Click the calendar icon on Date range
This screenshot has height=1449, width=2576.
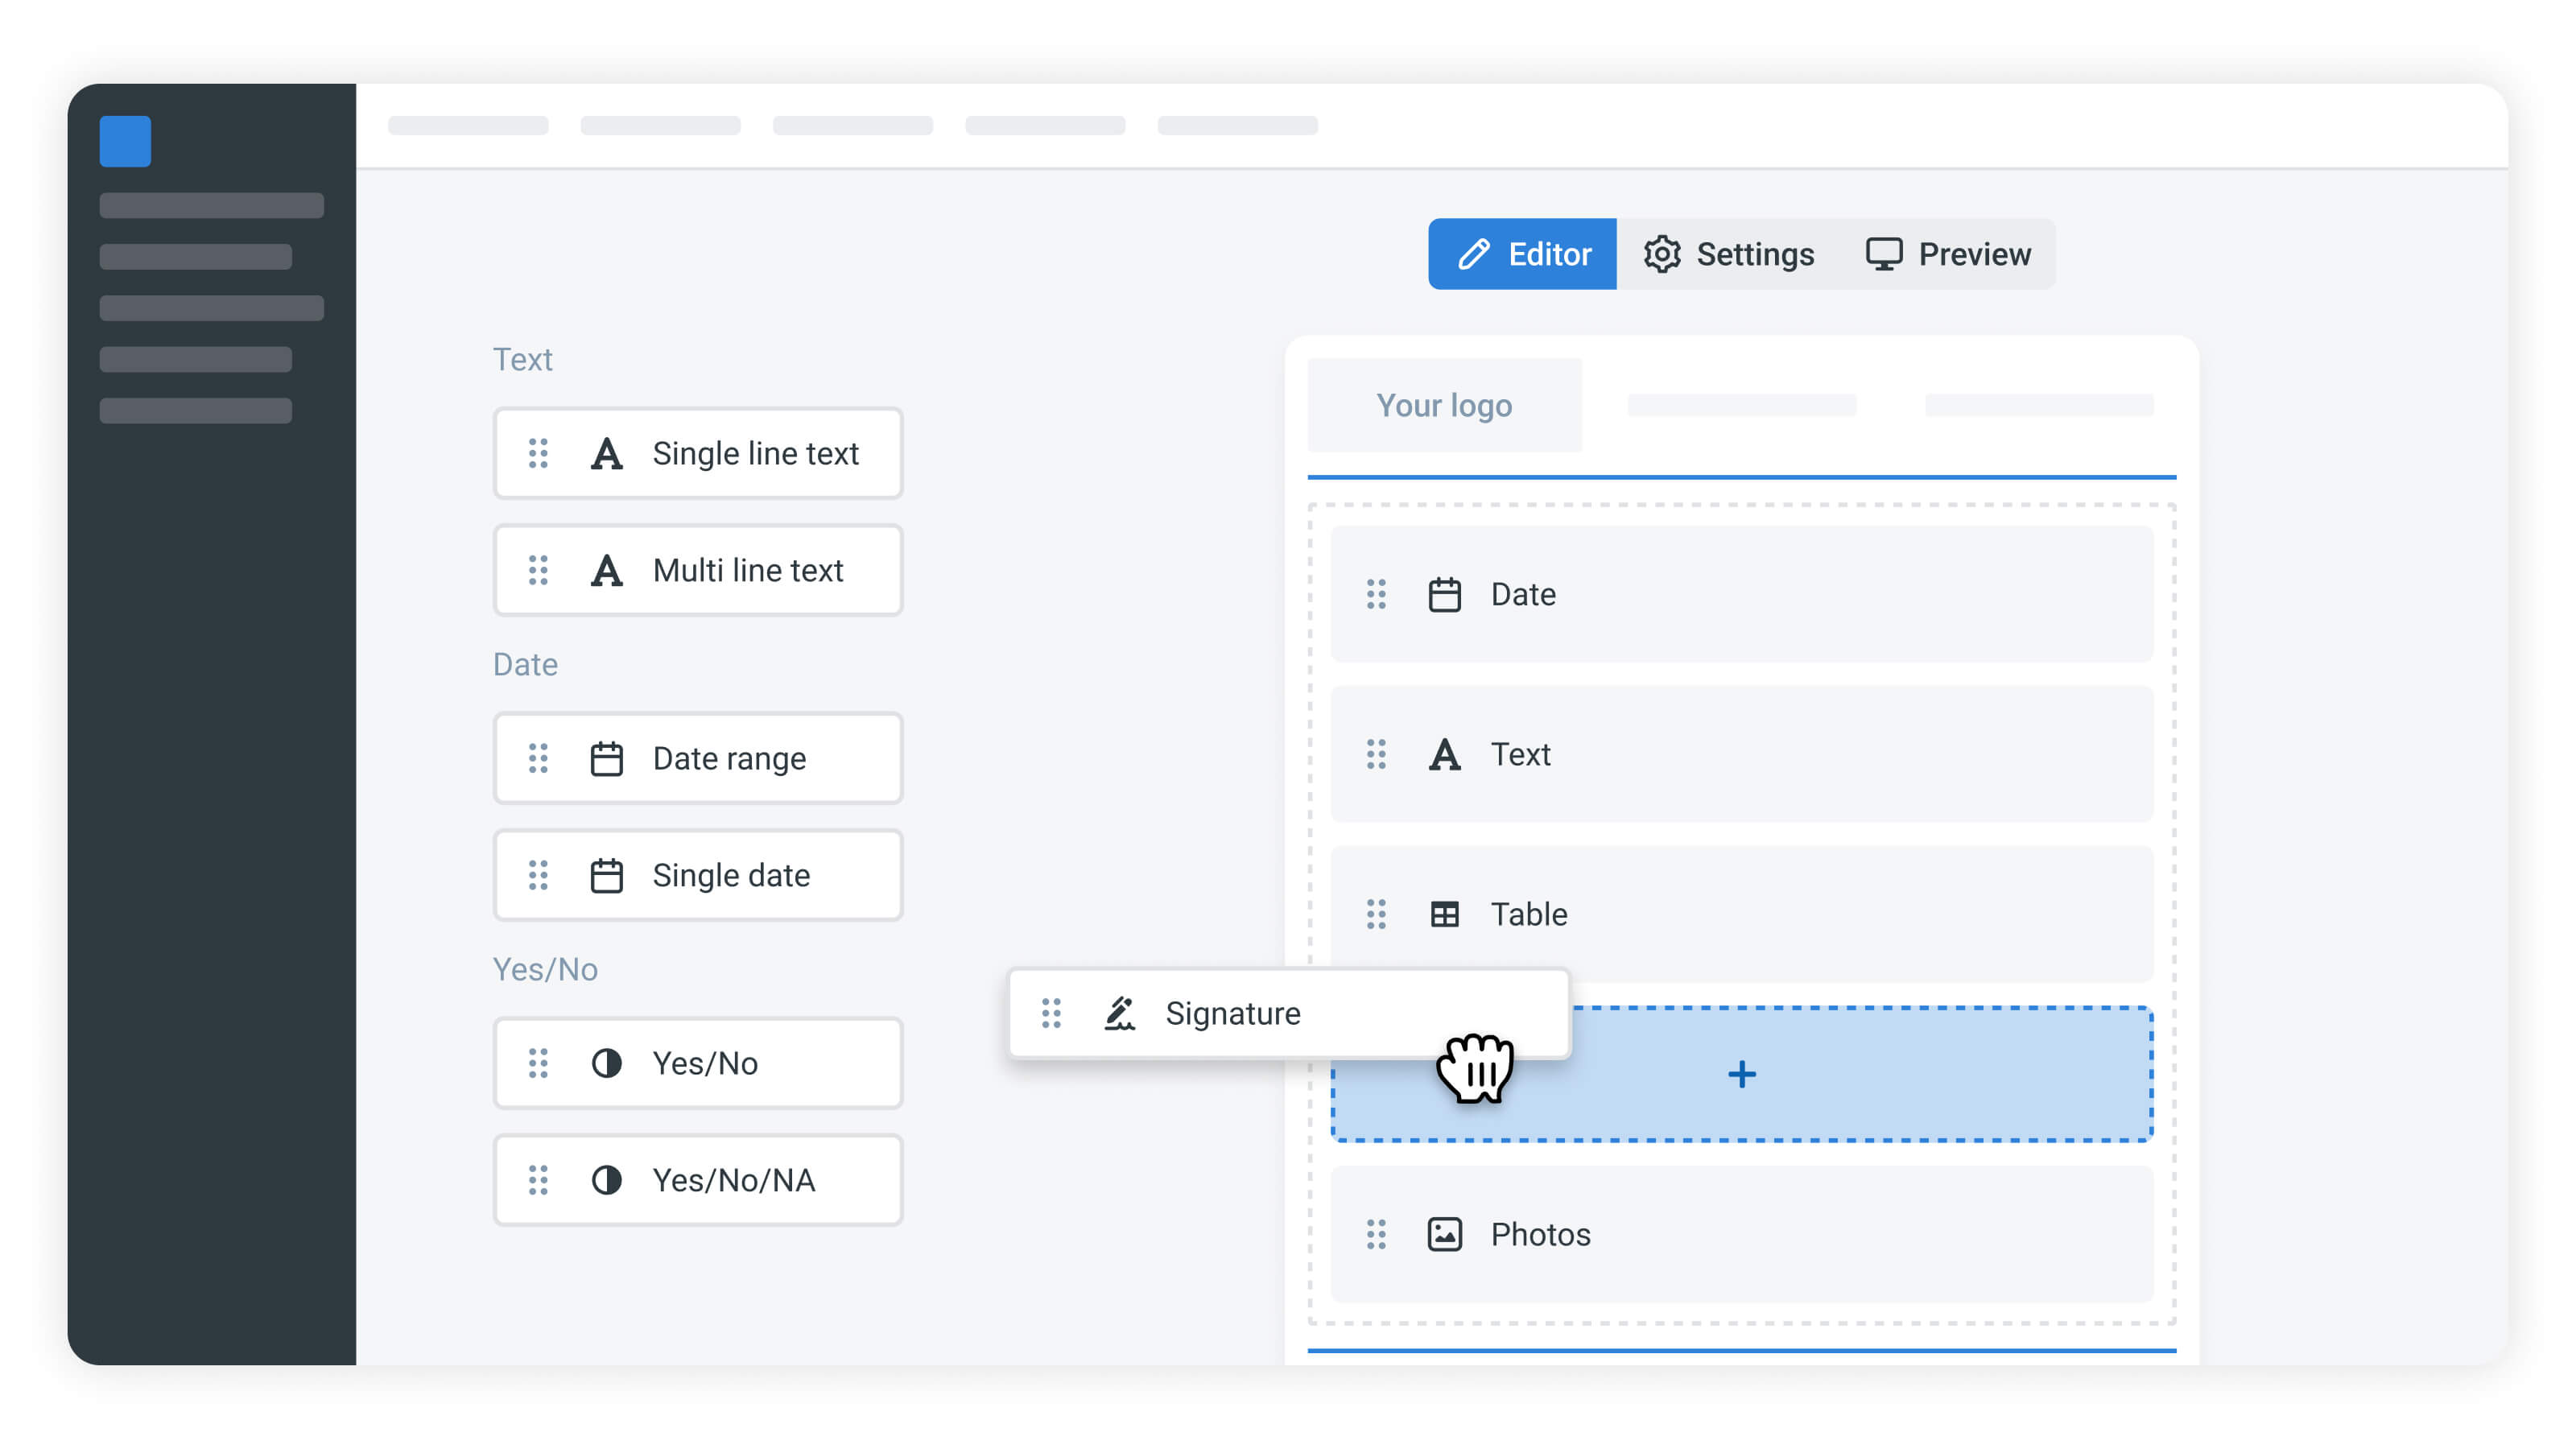tap(606, 758)
